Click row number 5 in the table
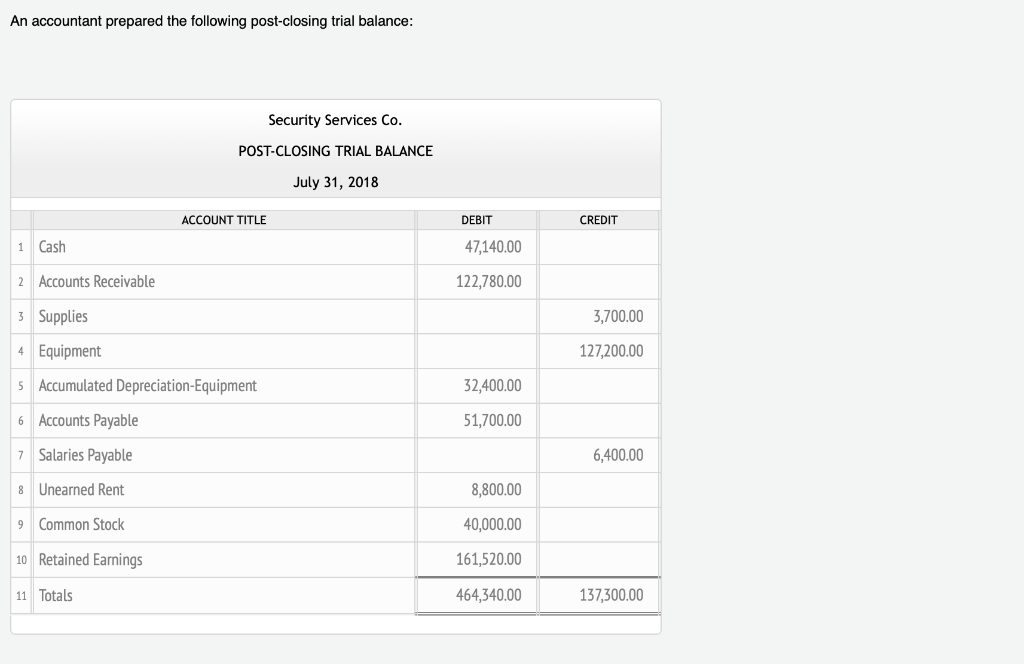Viewport: 1024px width, 664px height. (x=21, y=386)
